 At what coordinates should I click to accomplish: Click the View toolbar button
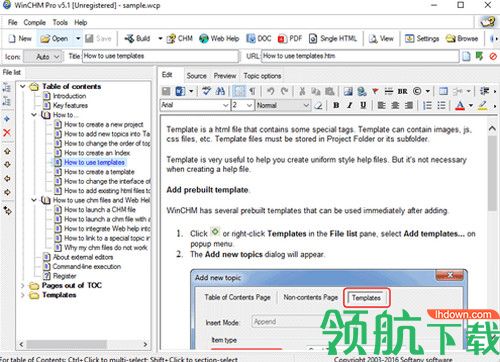[381, 39]
